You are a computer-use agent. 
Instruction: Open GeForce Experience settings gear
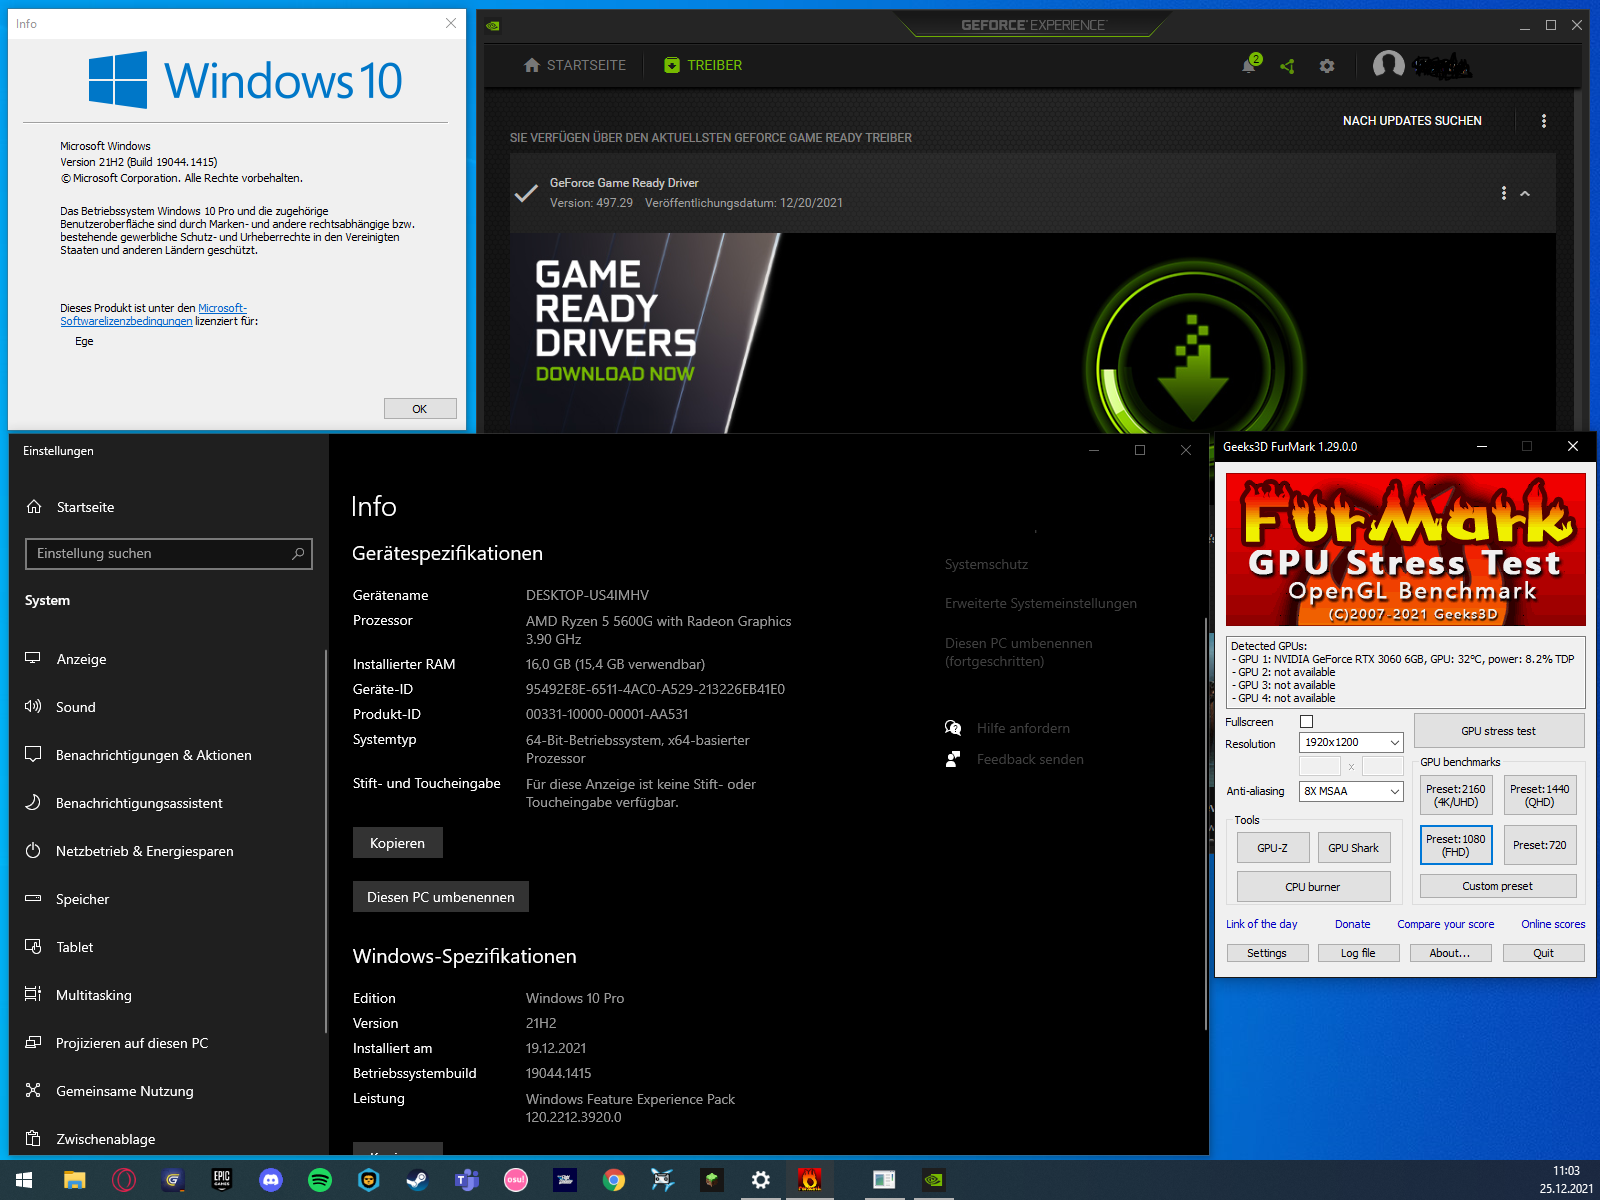point(1327,66)
